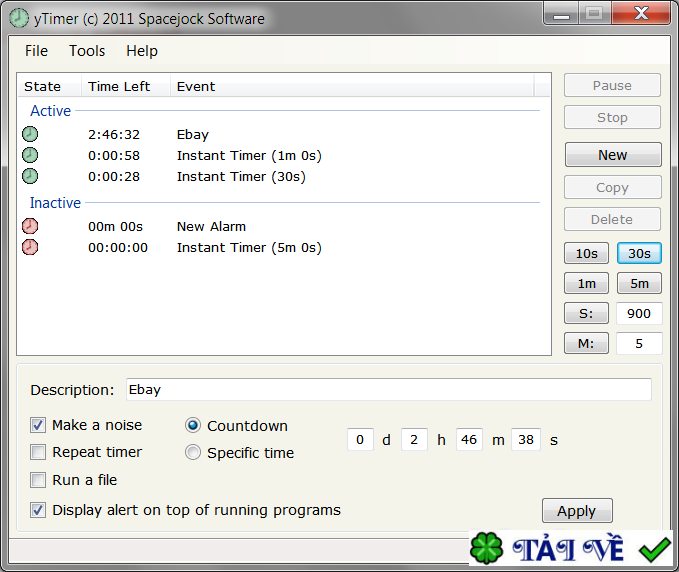Image resolution: width=679 pixels, height=572 pixels.
Task: Click the minutes field showing 5
Action: click(x=639, y=344)
